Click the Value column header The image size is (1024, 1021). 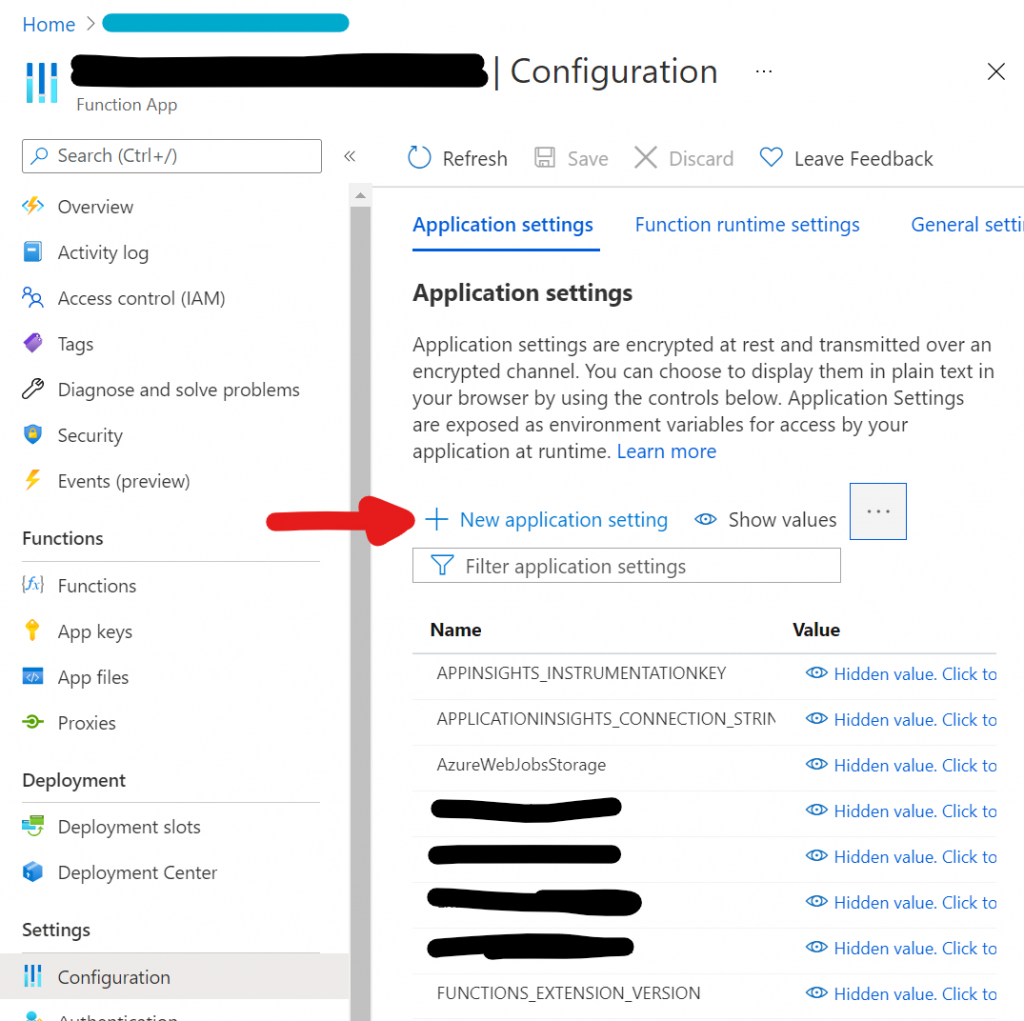pyautogui.click(x=816, y=630)
